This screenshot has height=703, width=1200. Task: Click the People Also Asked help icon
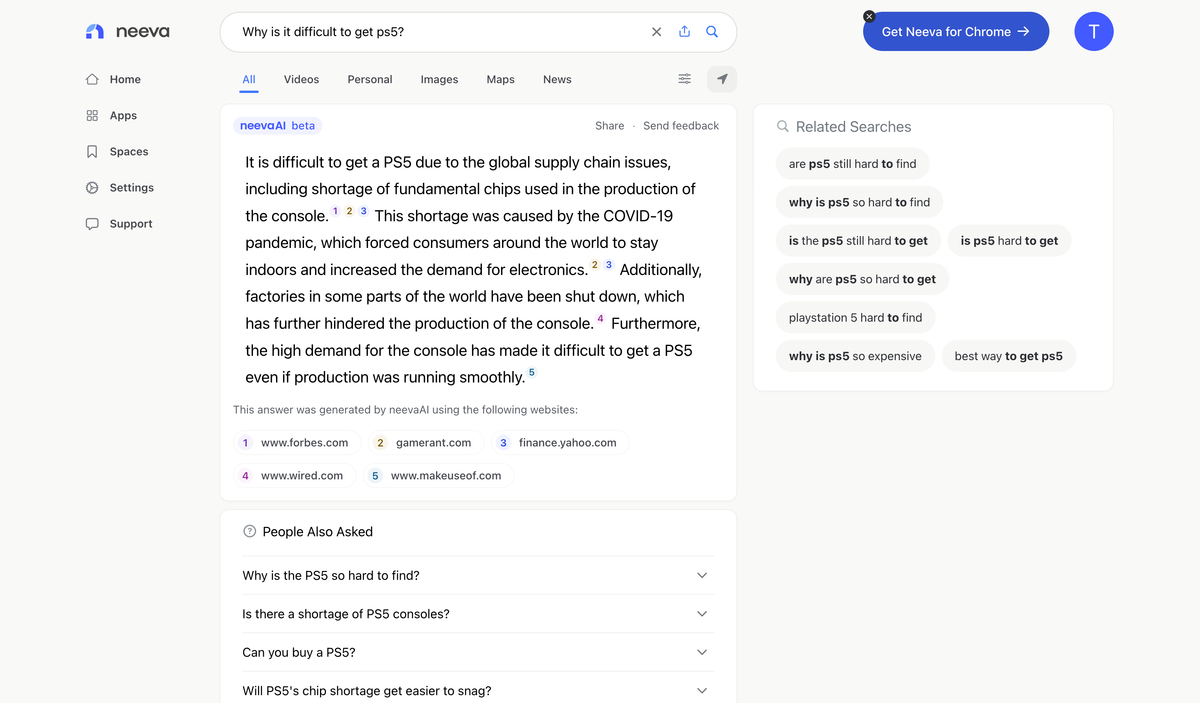[249, 532]
